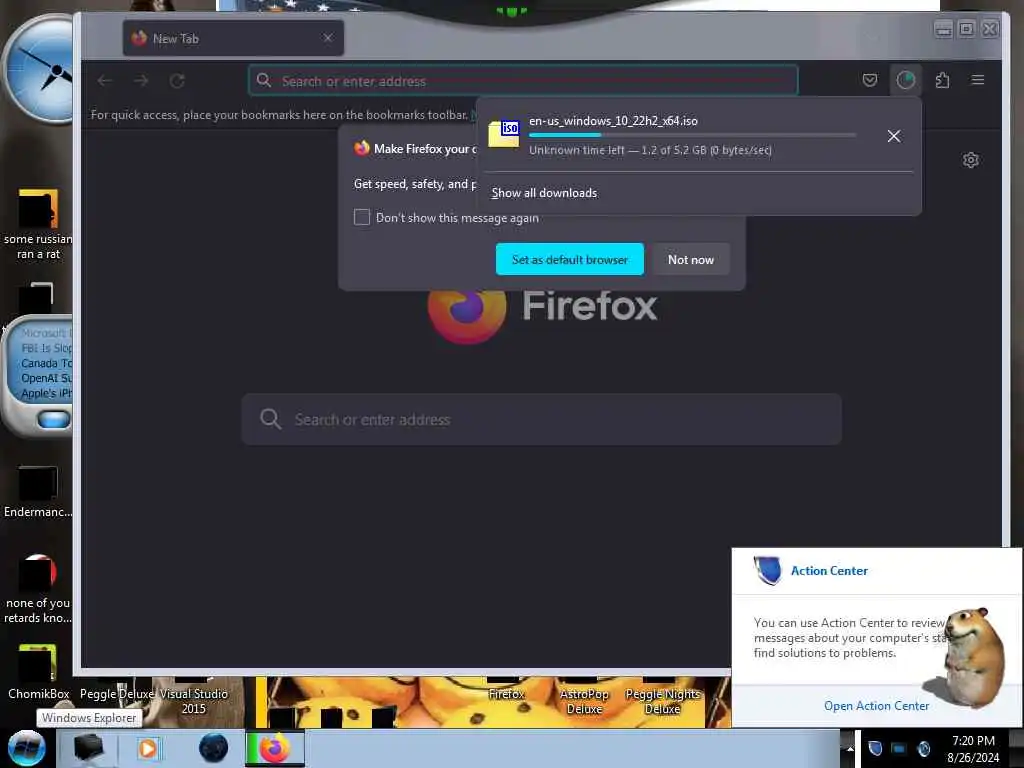
Task: Open Show all downloads
Action: [x=544, y=193]
